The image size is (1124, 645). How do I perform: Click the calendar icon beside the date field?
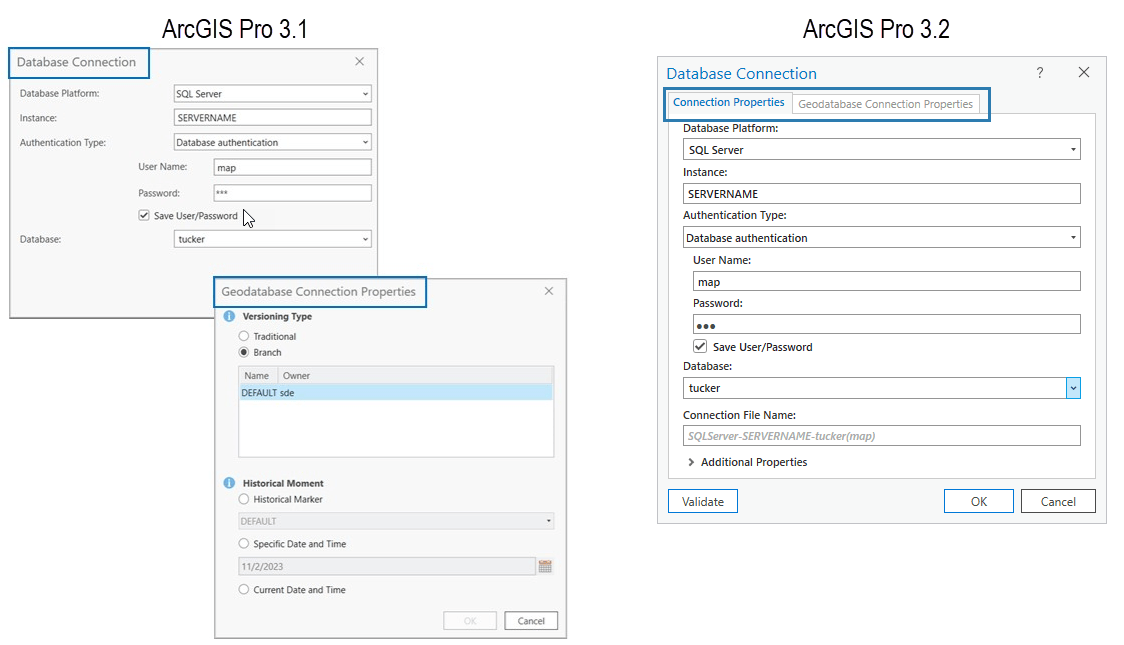click(545, 566)
